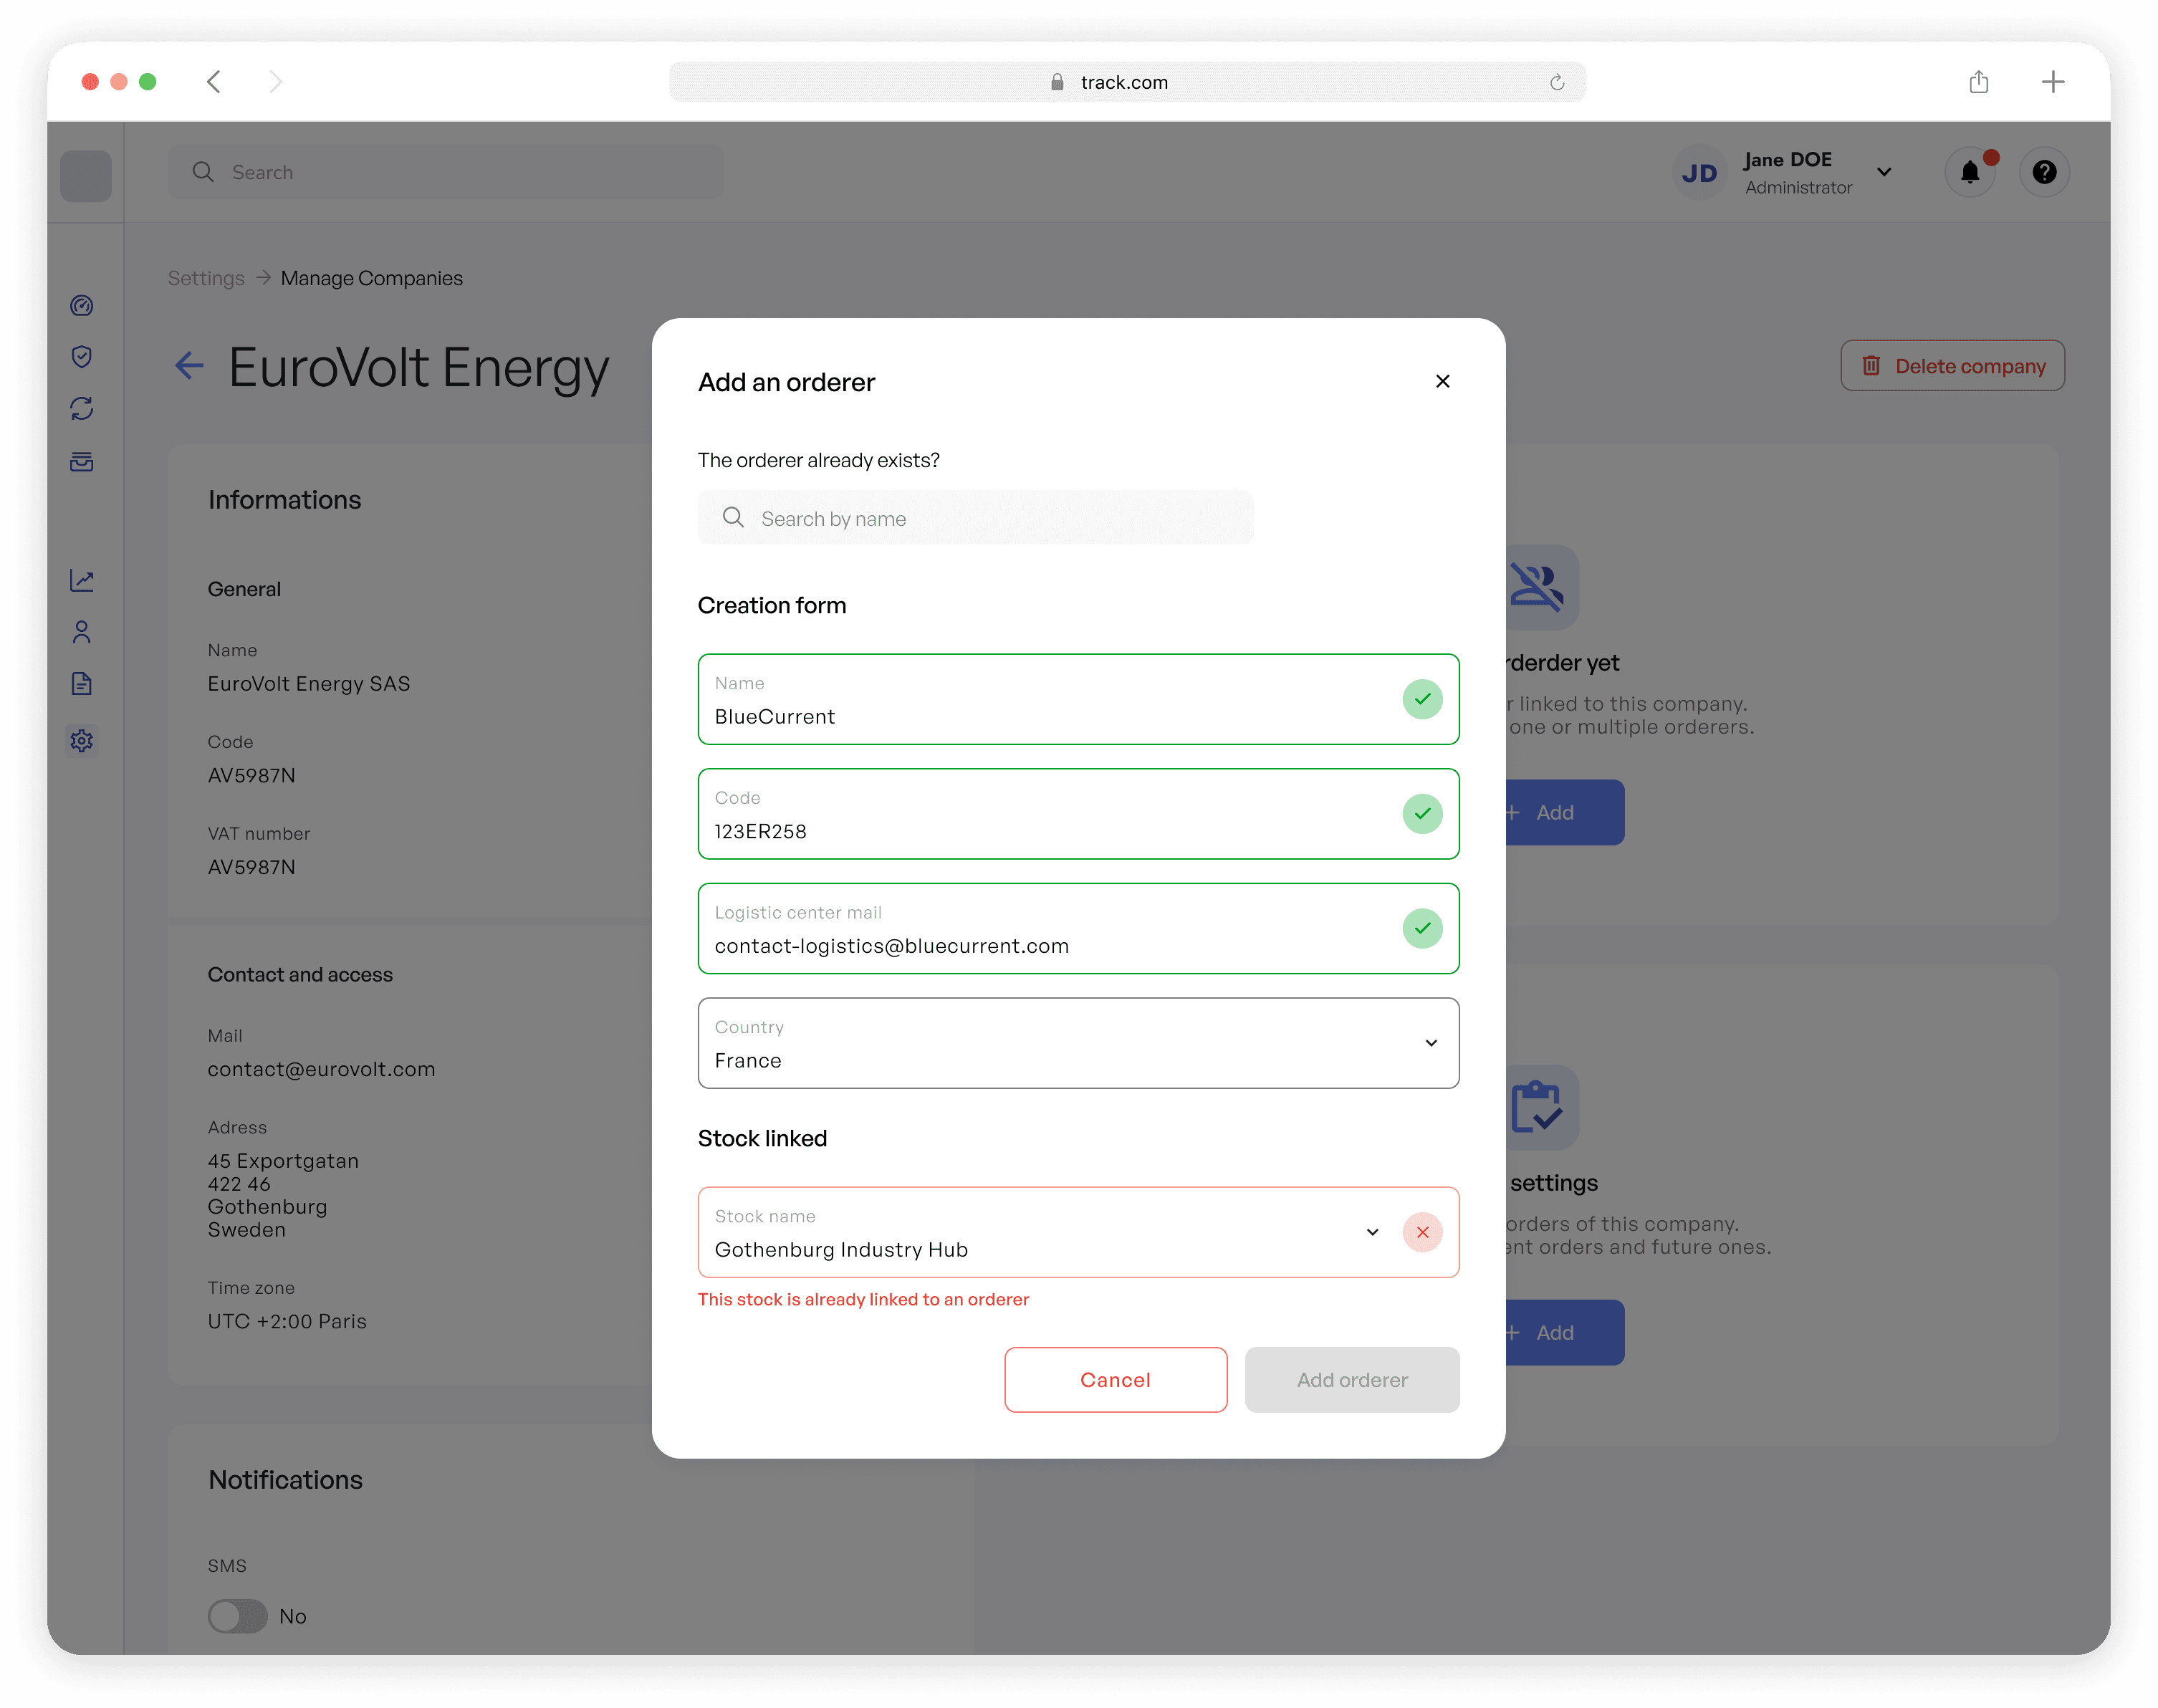Click the dashboard gauge sidebar icon
This screenshot has height=1708, width=2158.
click(82, 306)
